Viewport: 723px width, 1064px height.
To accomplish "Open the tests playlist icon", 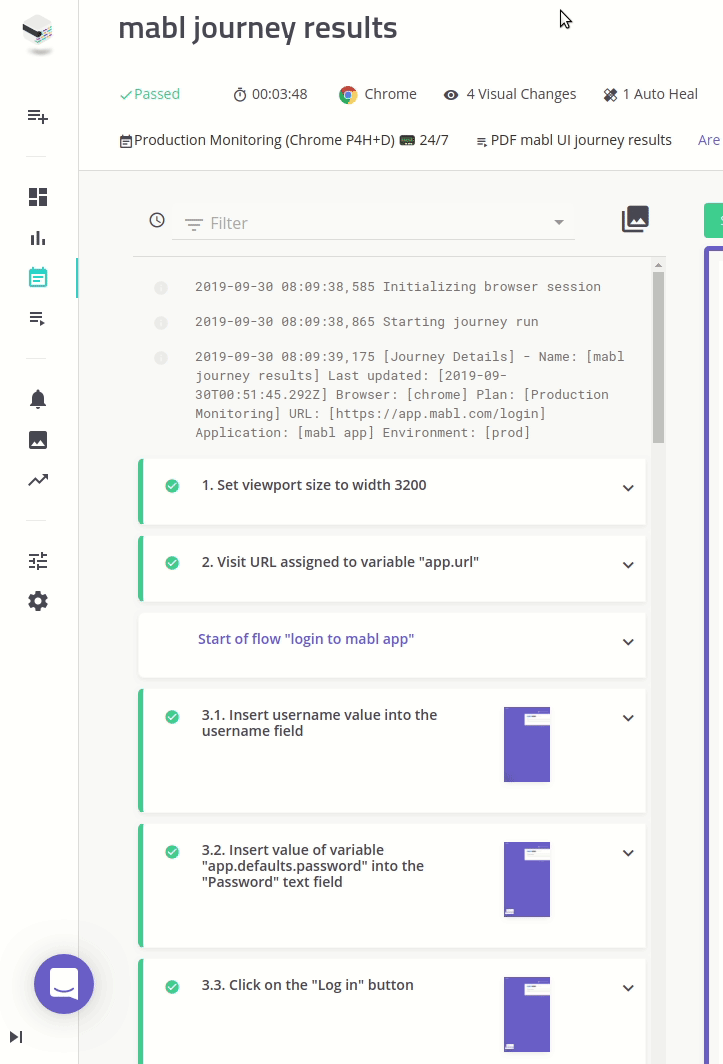I will tap(37, 318).
